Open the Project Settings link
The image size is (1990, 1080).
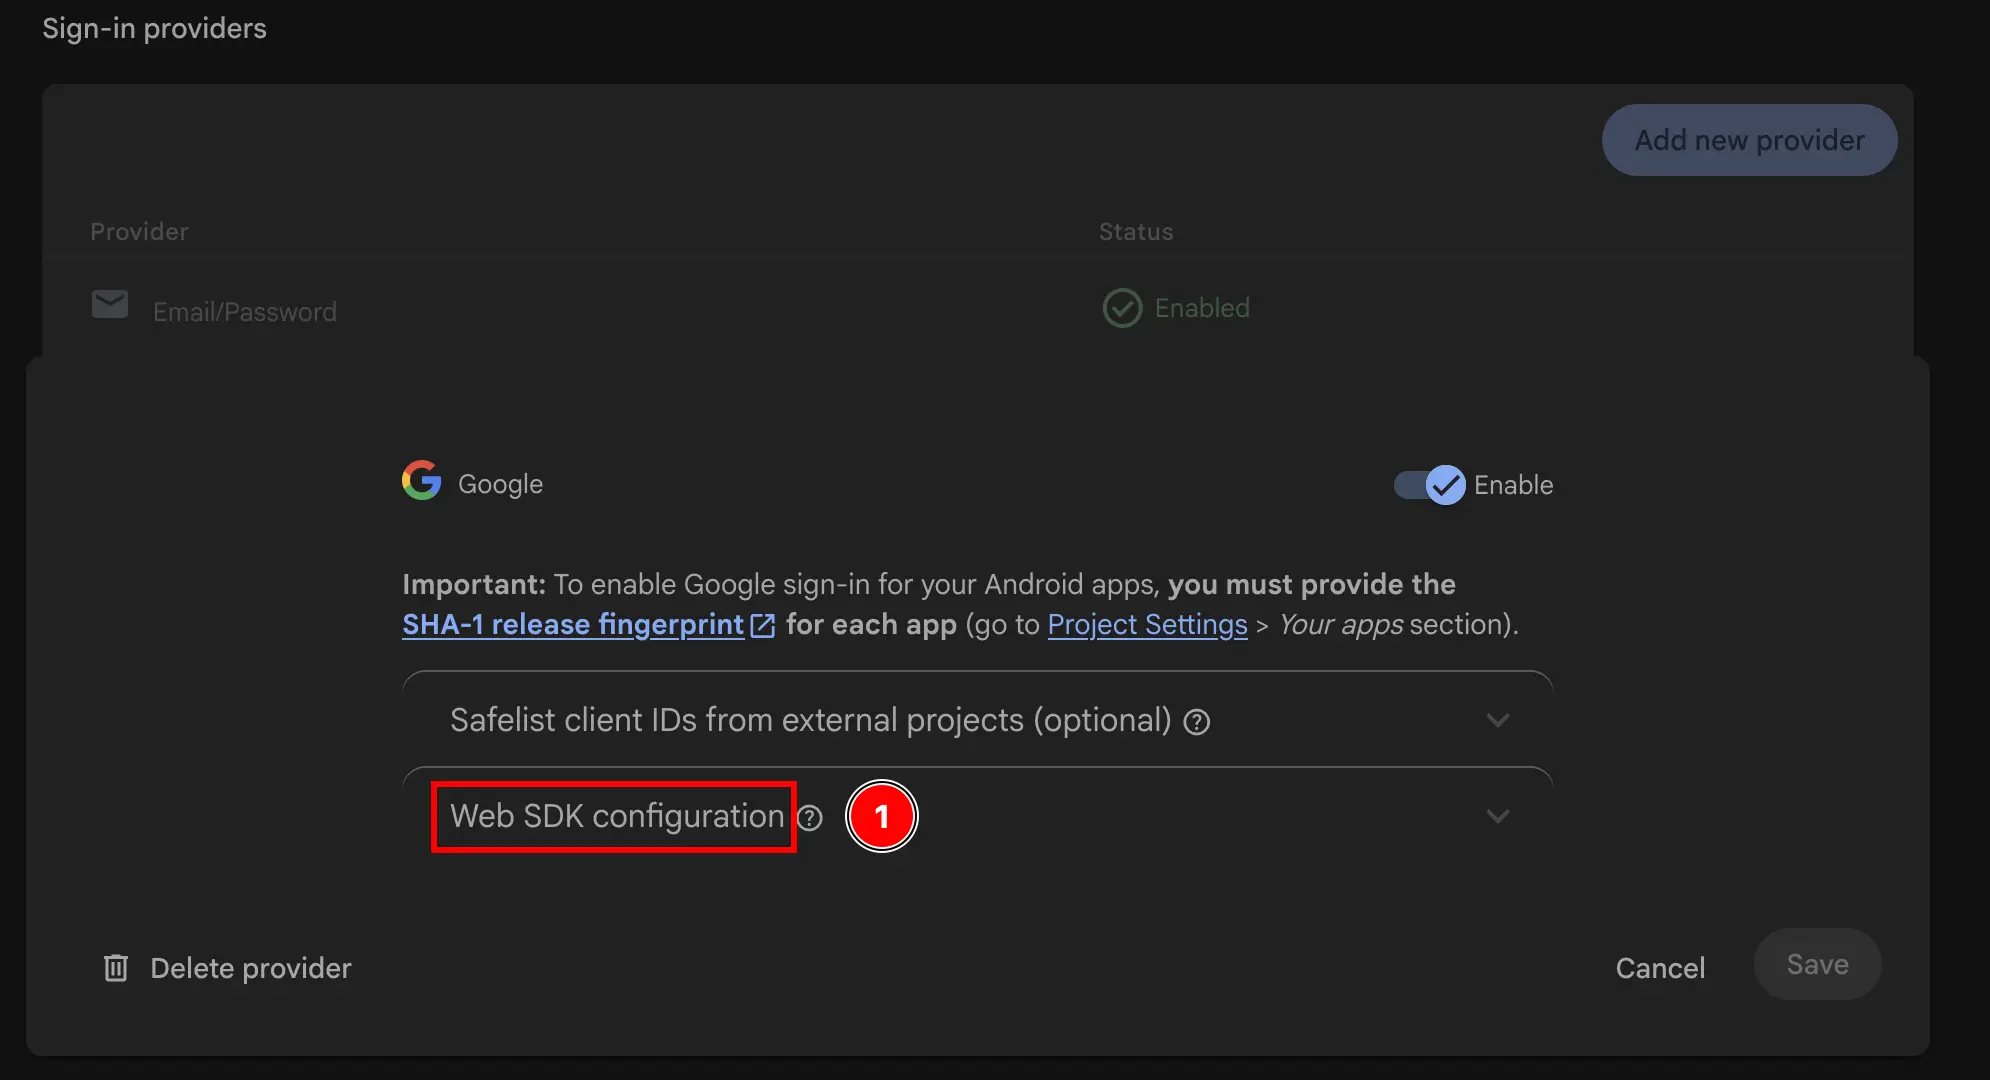[1147, 624]
